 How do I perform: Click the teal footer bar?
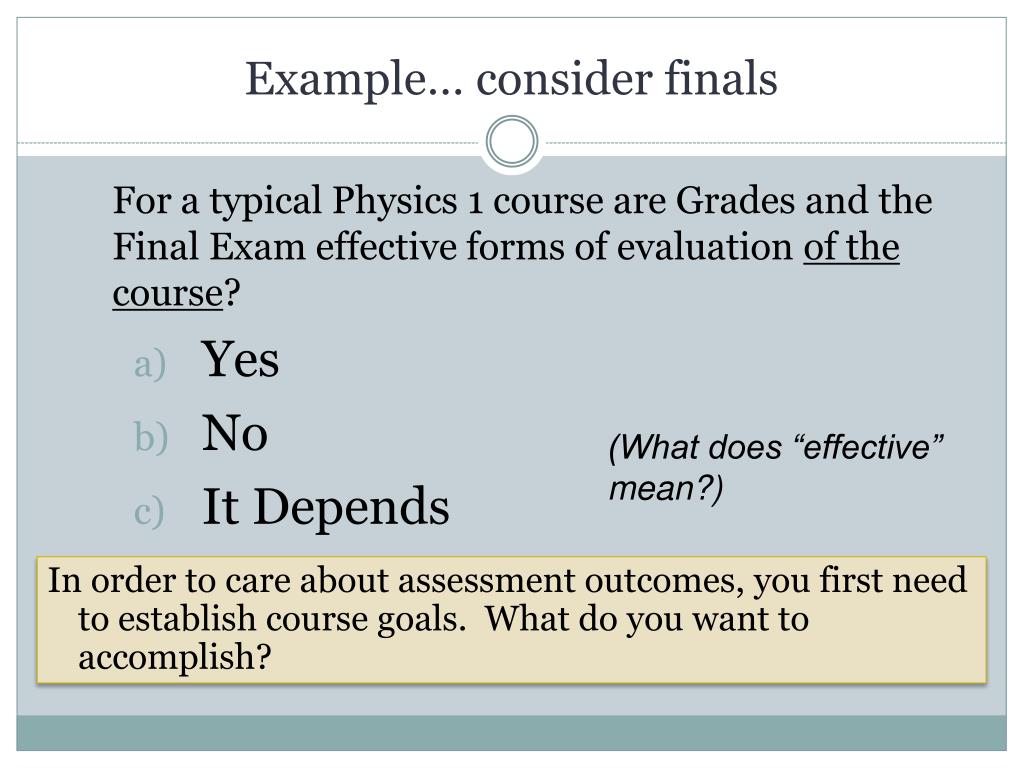[x=511, y=732]
